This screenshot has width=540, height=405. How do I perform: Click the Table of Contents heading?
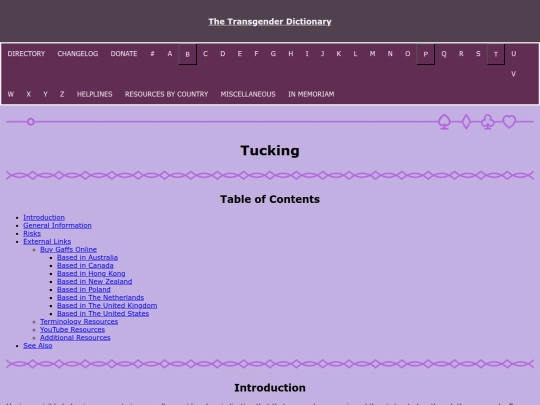[270, 199]
